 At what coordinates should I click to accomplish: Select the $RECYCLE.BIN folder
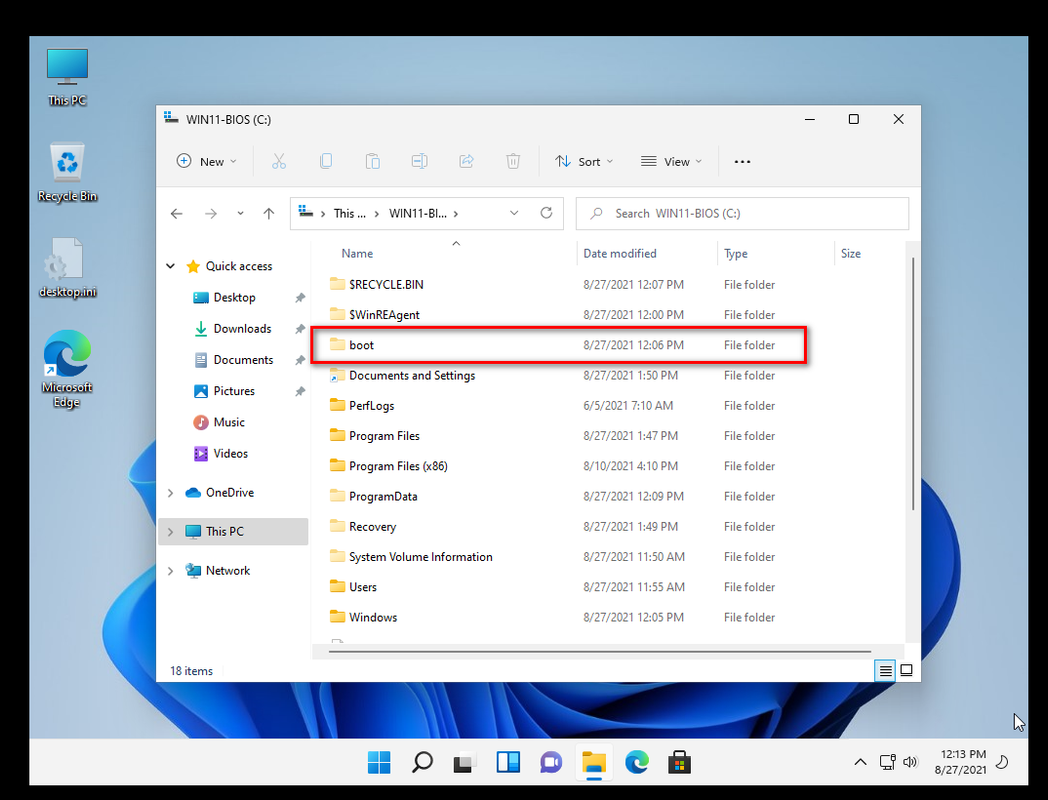coord(559,285)
